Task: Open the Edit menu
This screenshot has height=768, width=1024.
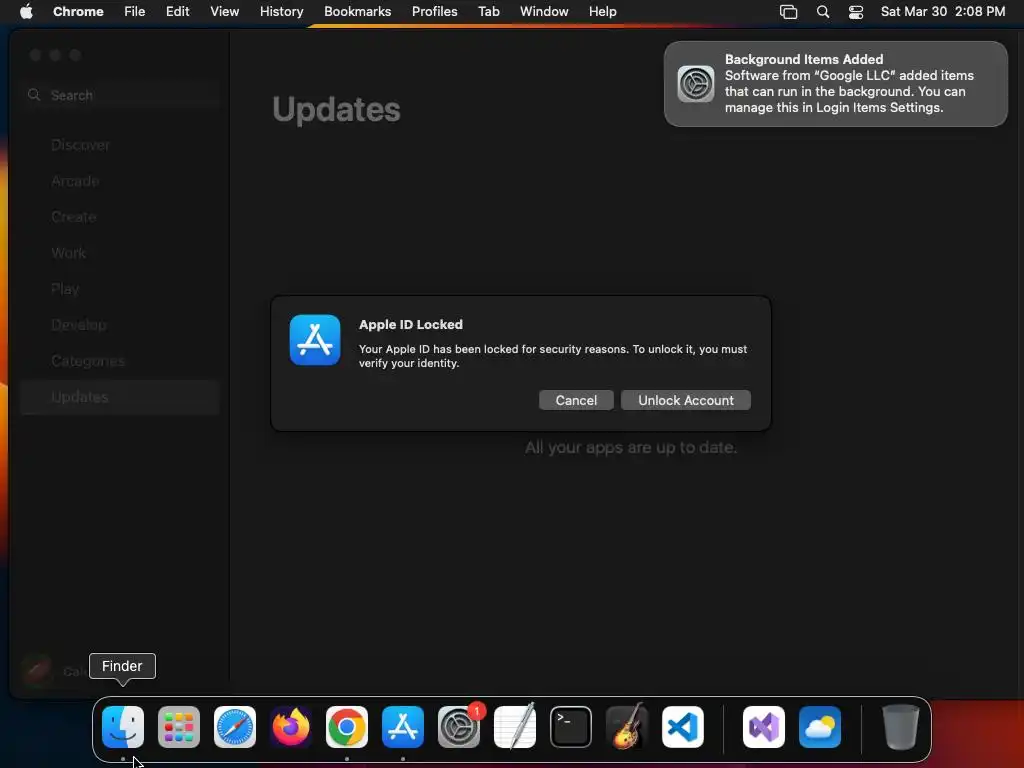Action: (x=178, y=11)
